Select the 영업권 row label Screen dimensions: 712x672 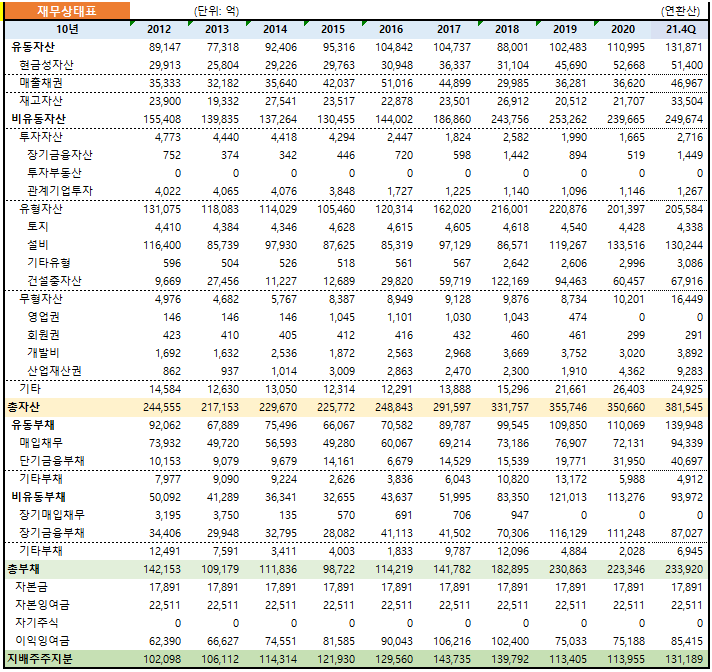[43, 317]
